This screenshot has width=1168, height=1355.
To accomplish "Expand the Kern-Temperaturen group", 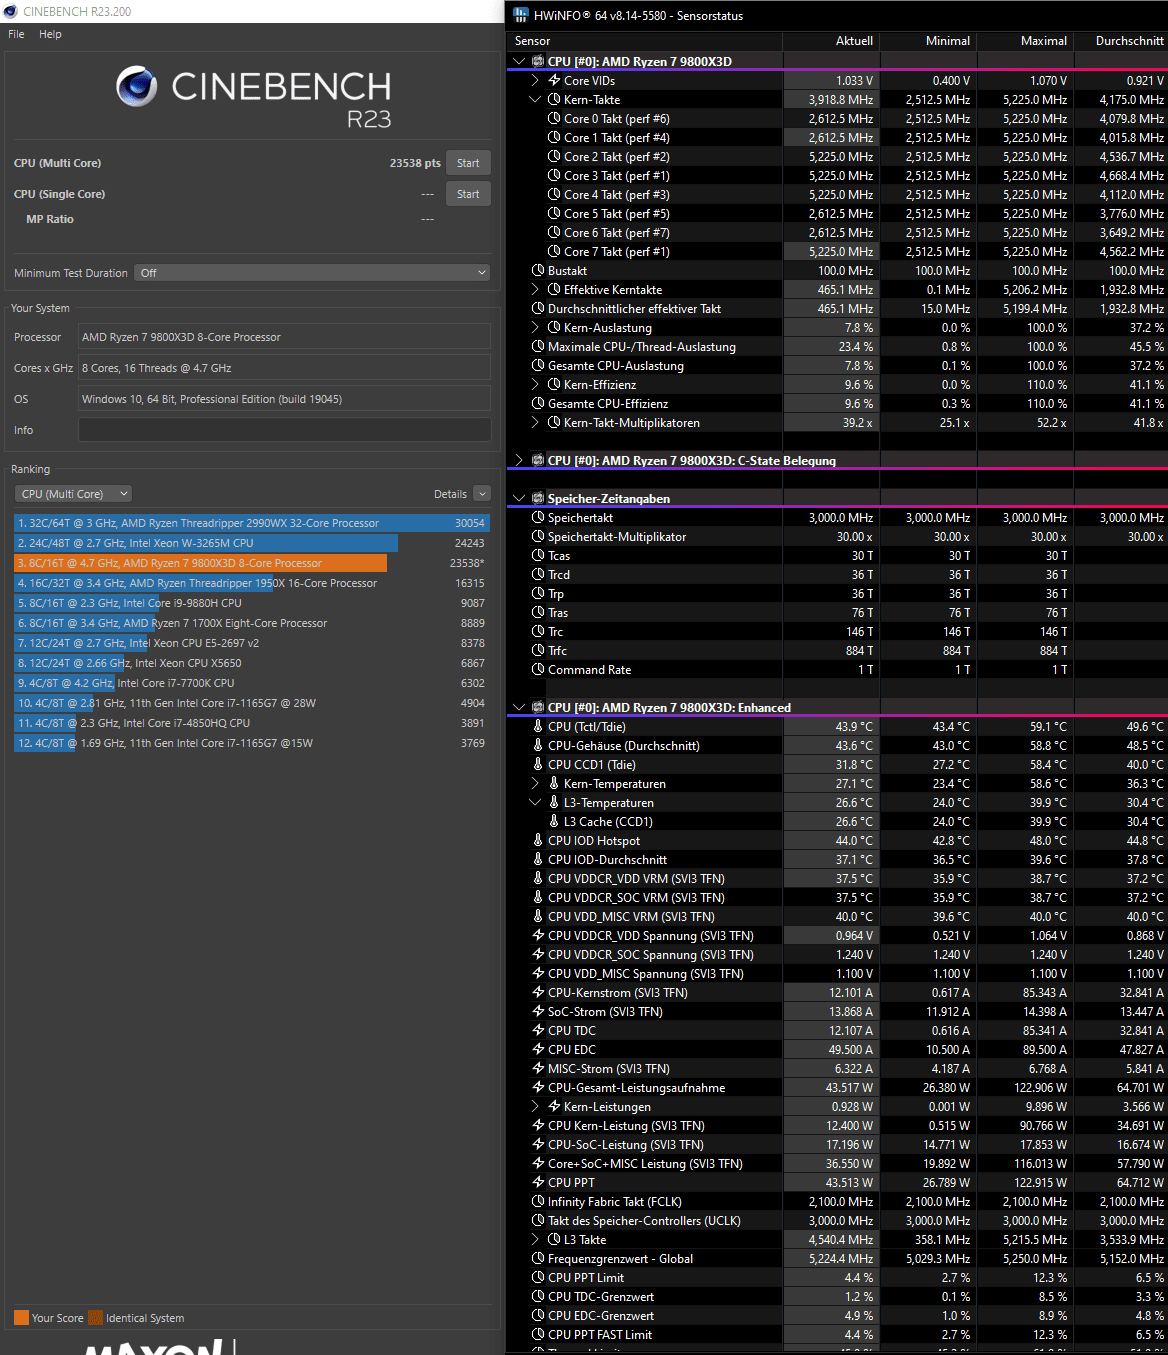I will (535, 783).
